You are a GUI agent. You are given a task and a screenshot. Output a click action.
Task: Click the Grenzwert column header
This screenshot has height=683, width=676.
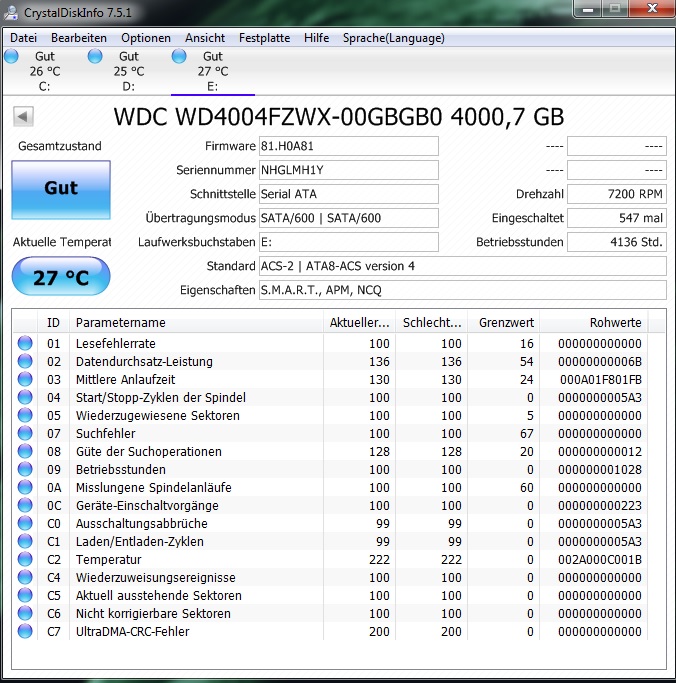[x=504, y=323]
